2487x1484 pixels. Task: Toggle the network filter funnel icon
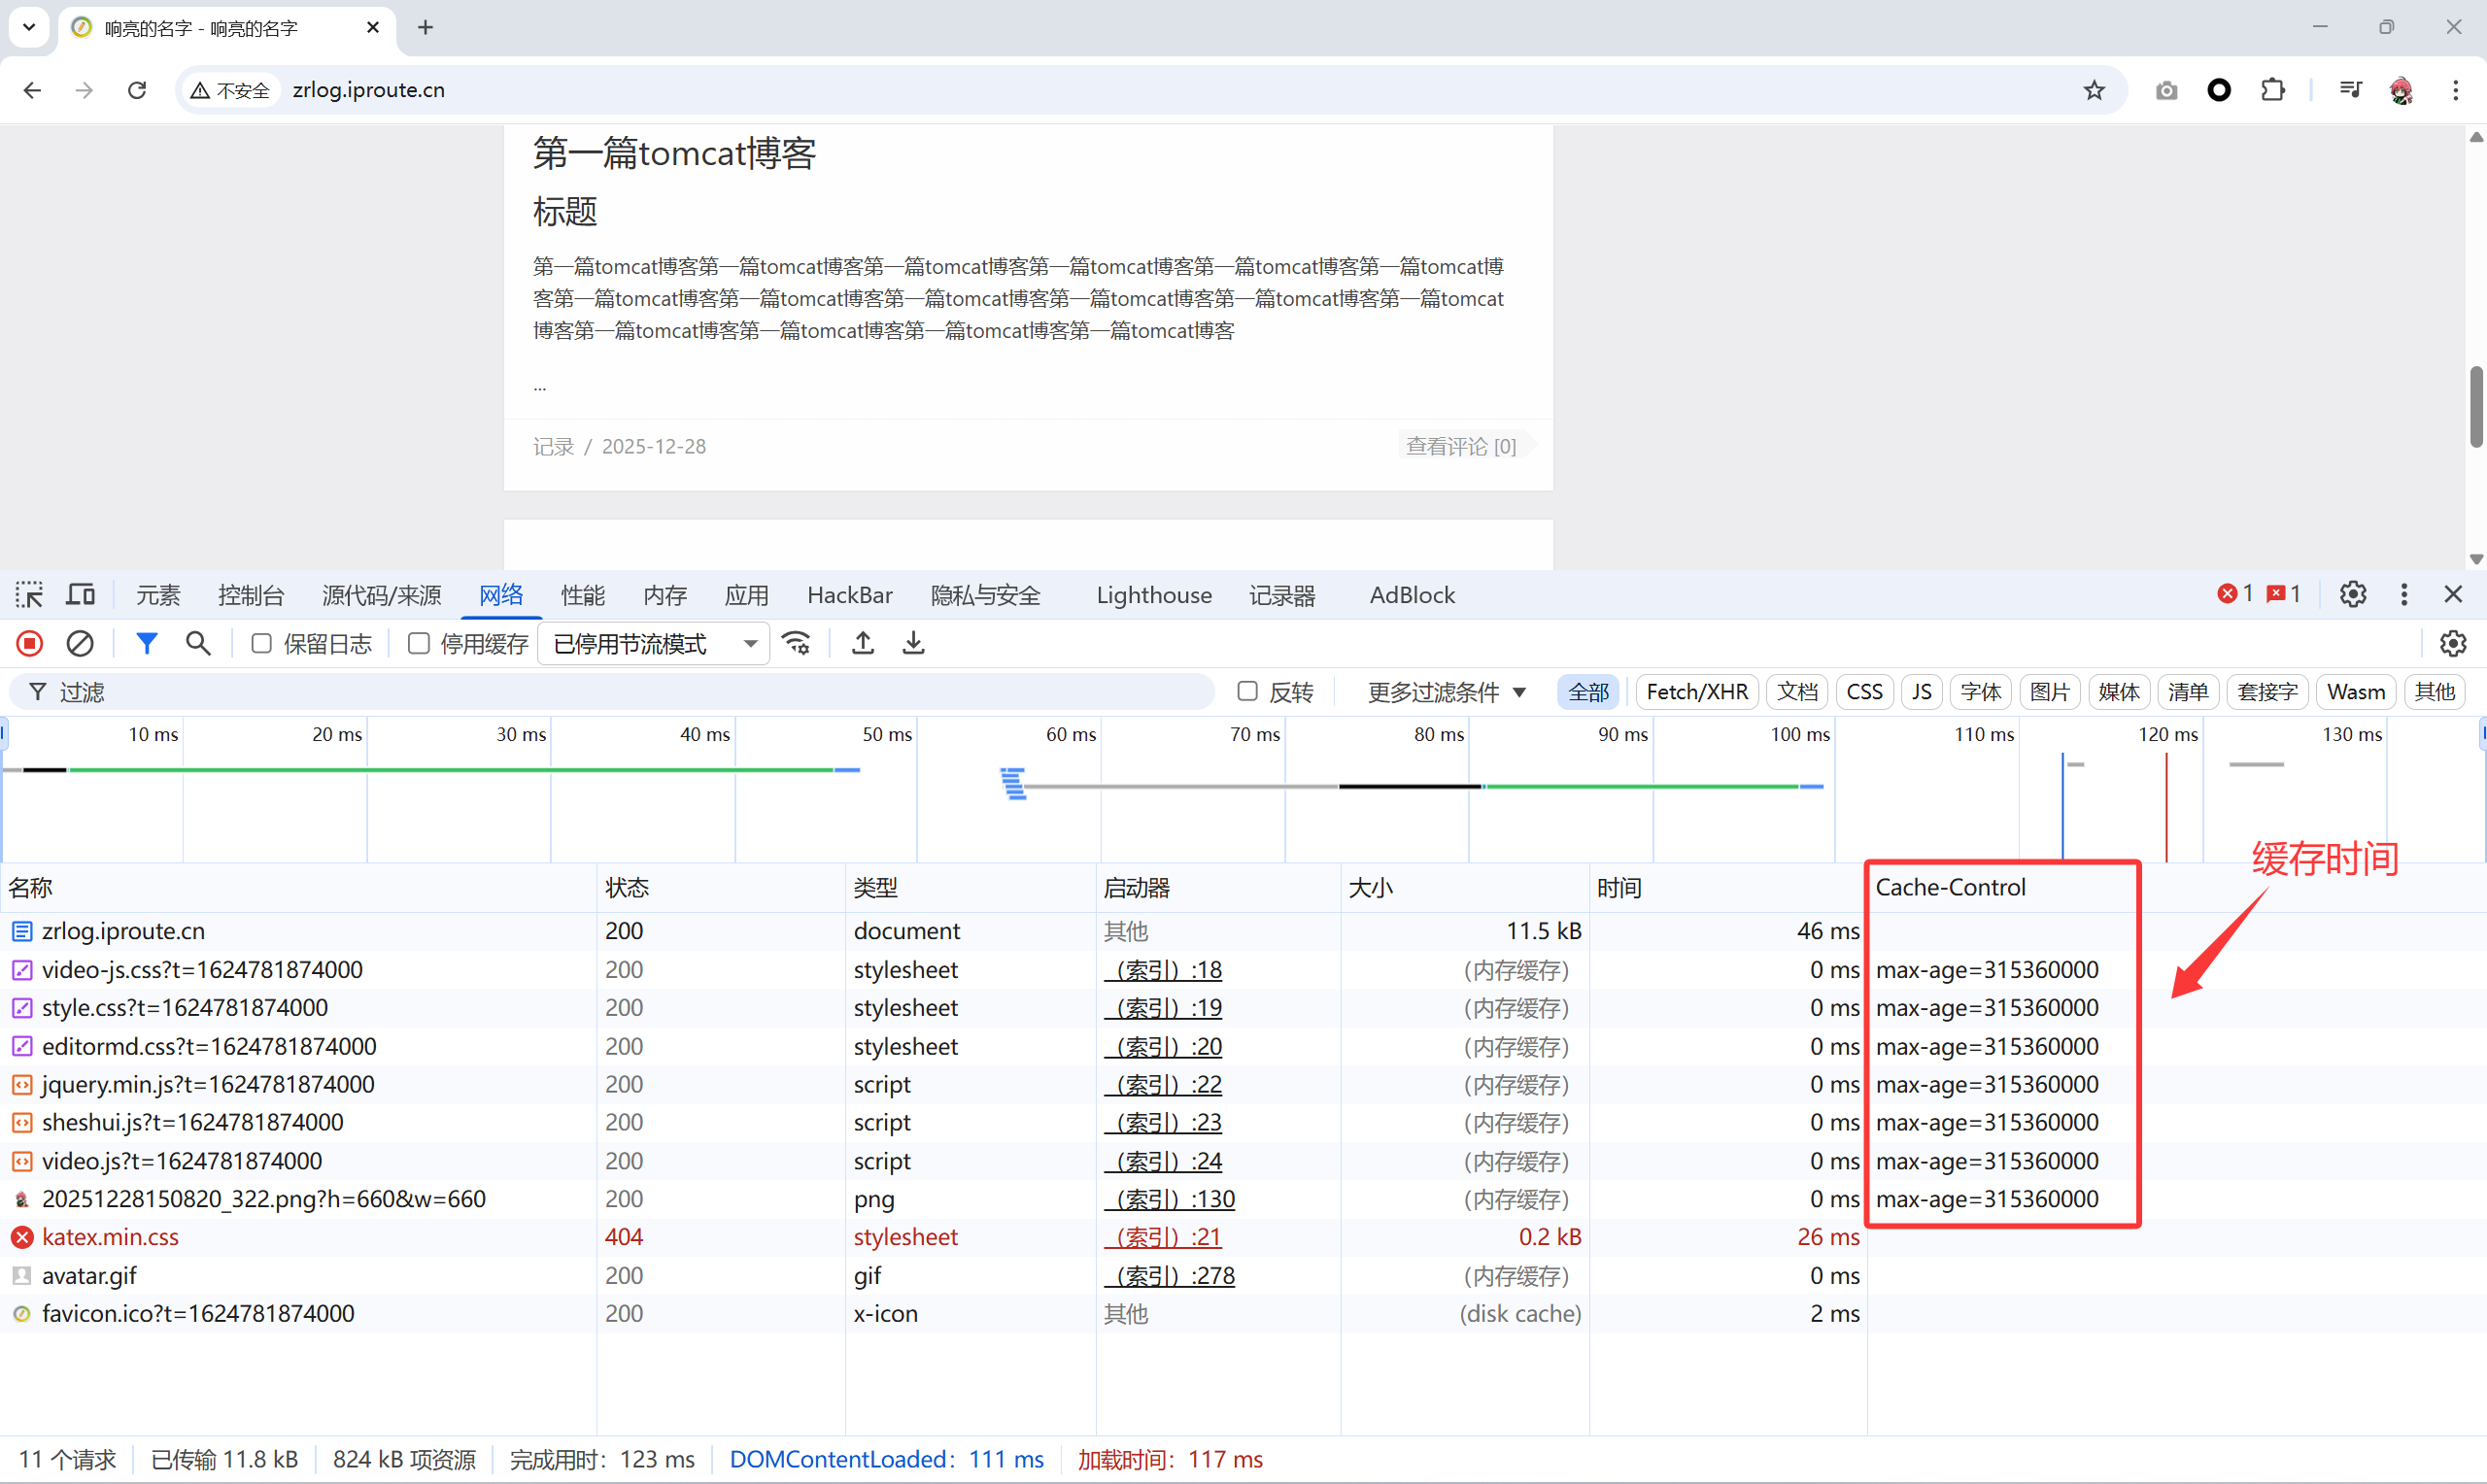(x=147, y=643)
